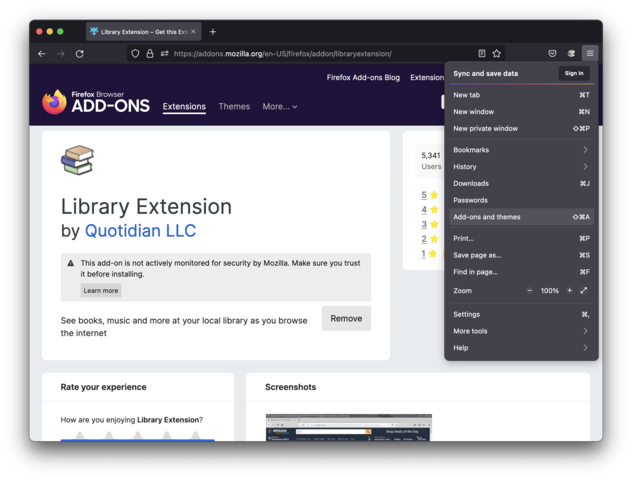This screenshot has height=480, width=632.
Task: Enter full screen from Zoom row
Action: coord(584,291)
